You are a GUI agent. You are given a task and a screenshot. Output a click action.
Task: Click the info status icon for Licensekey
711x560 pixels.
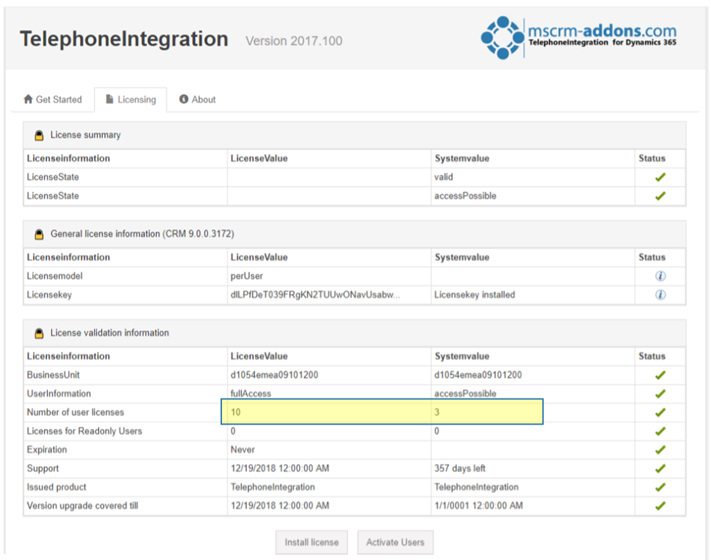tap(660, 295)
